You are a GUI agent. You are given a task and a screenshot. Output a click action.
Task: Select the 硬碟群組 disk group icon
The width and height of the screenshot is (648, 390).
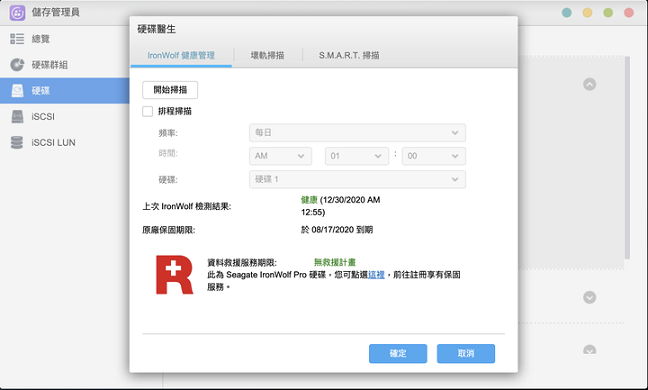coord(17,64)
